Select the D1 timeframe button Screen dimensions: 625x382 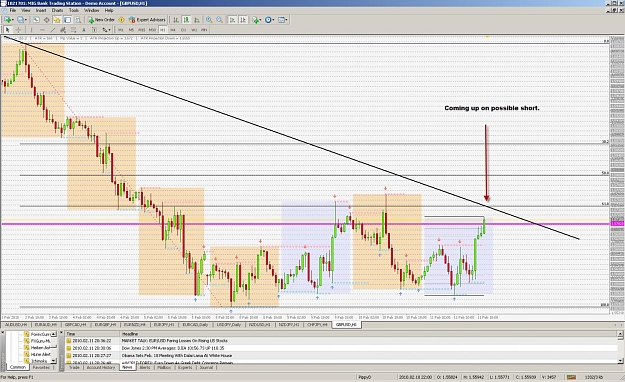tap(183, 30)
